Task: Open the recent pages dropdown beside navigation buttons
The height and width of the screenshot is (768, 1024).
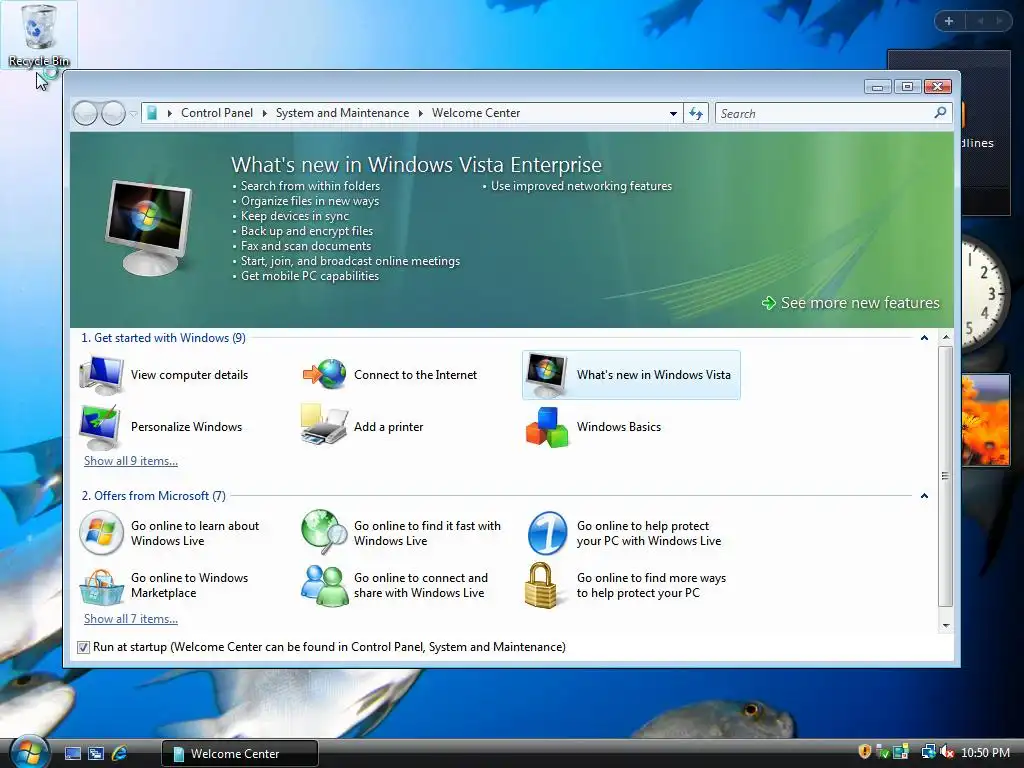Action: coord(133,114)
